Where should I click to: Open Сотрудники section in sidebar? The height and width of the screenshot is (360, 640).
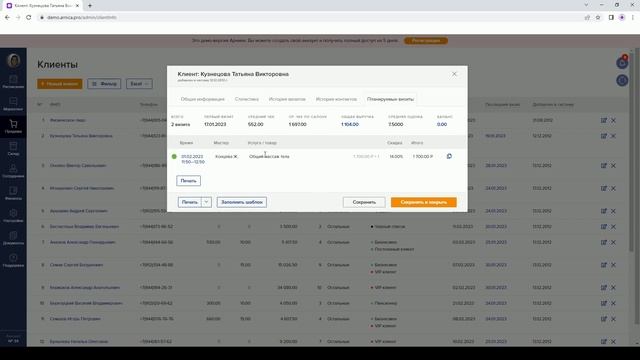(x=13, y=171)
